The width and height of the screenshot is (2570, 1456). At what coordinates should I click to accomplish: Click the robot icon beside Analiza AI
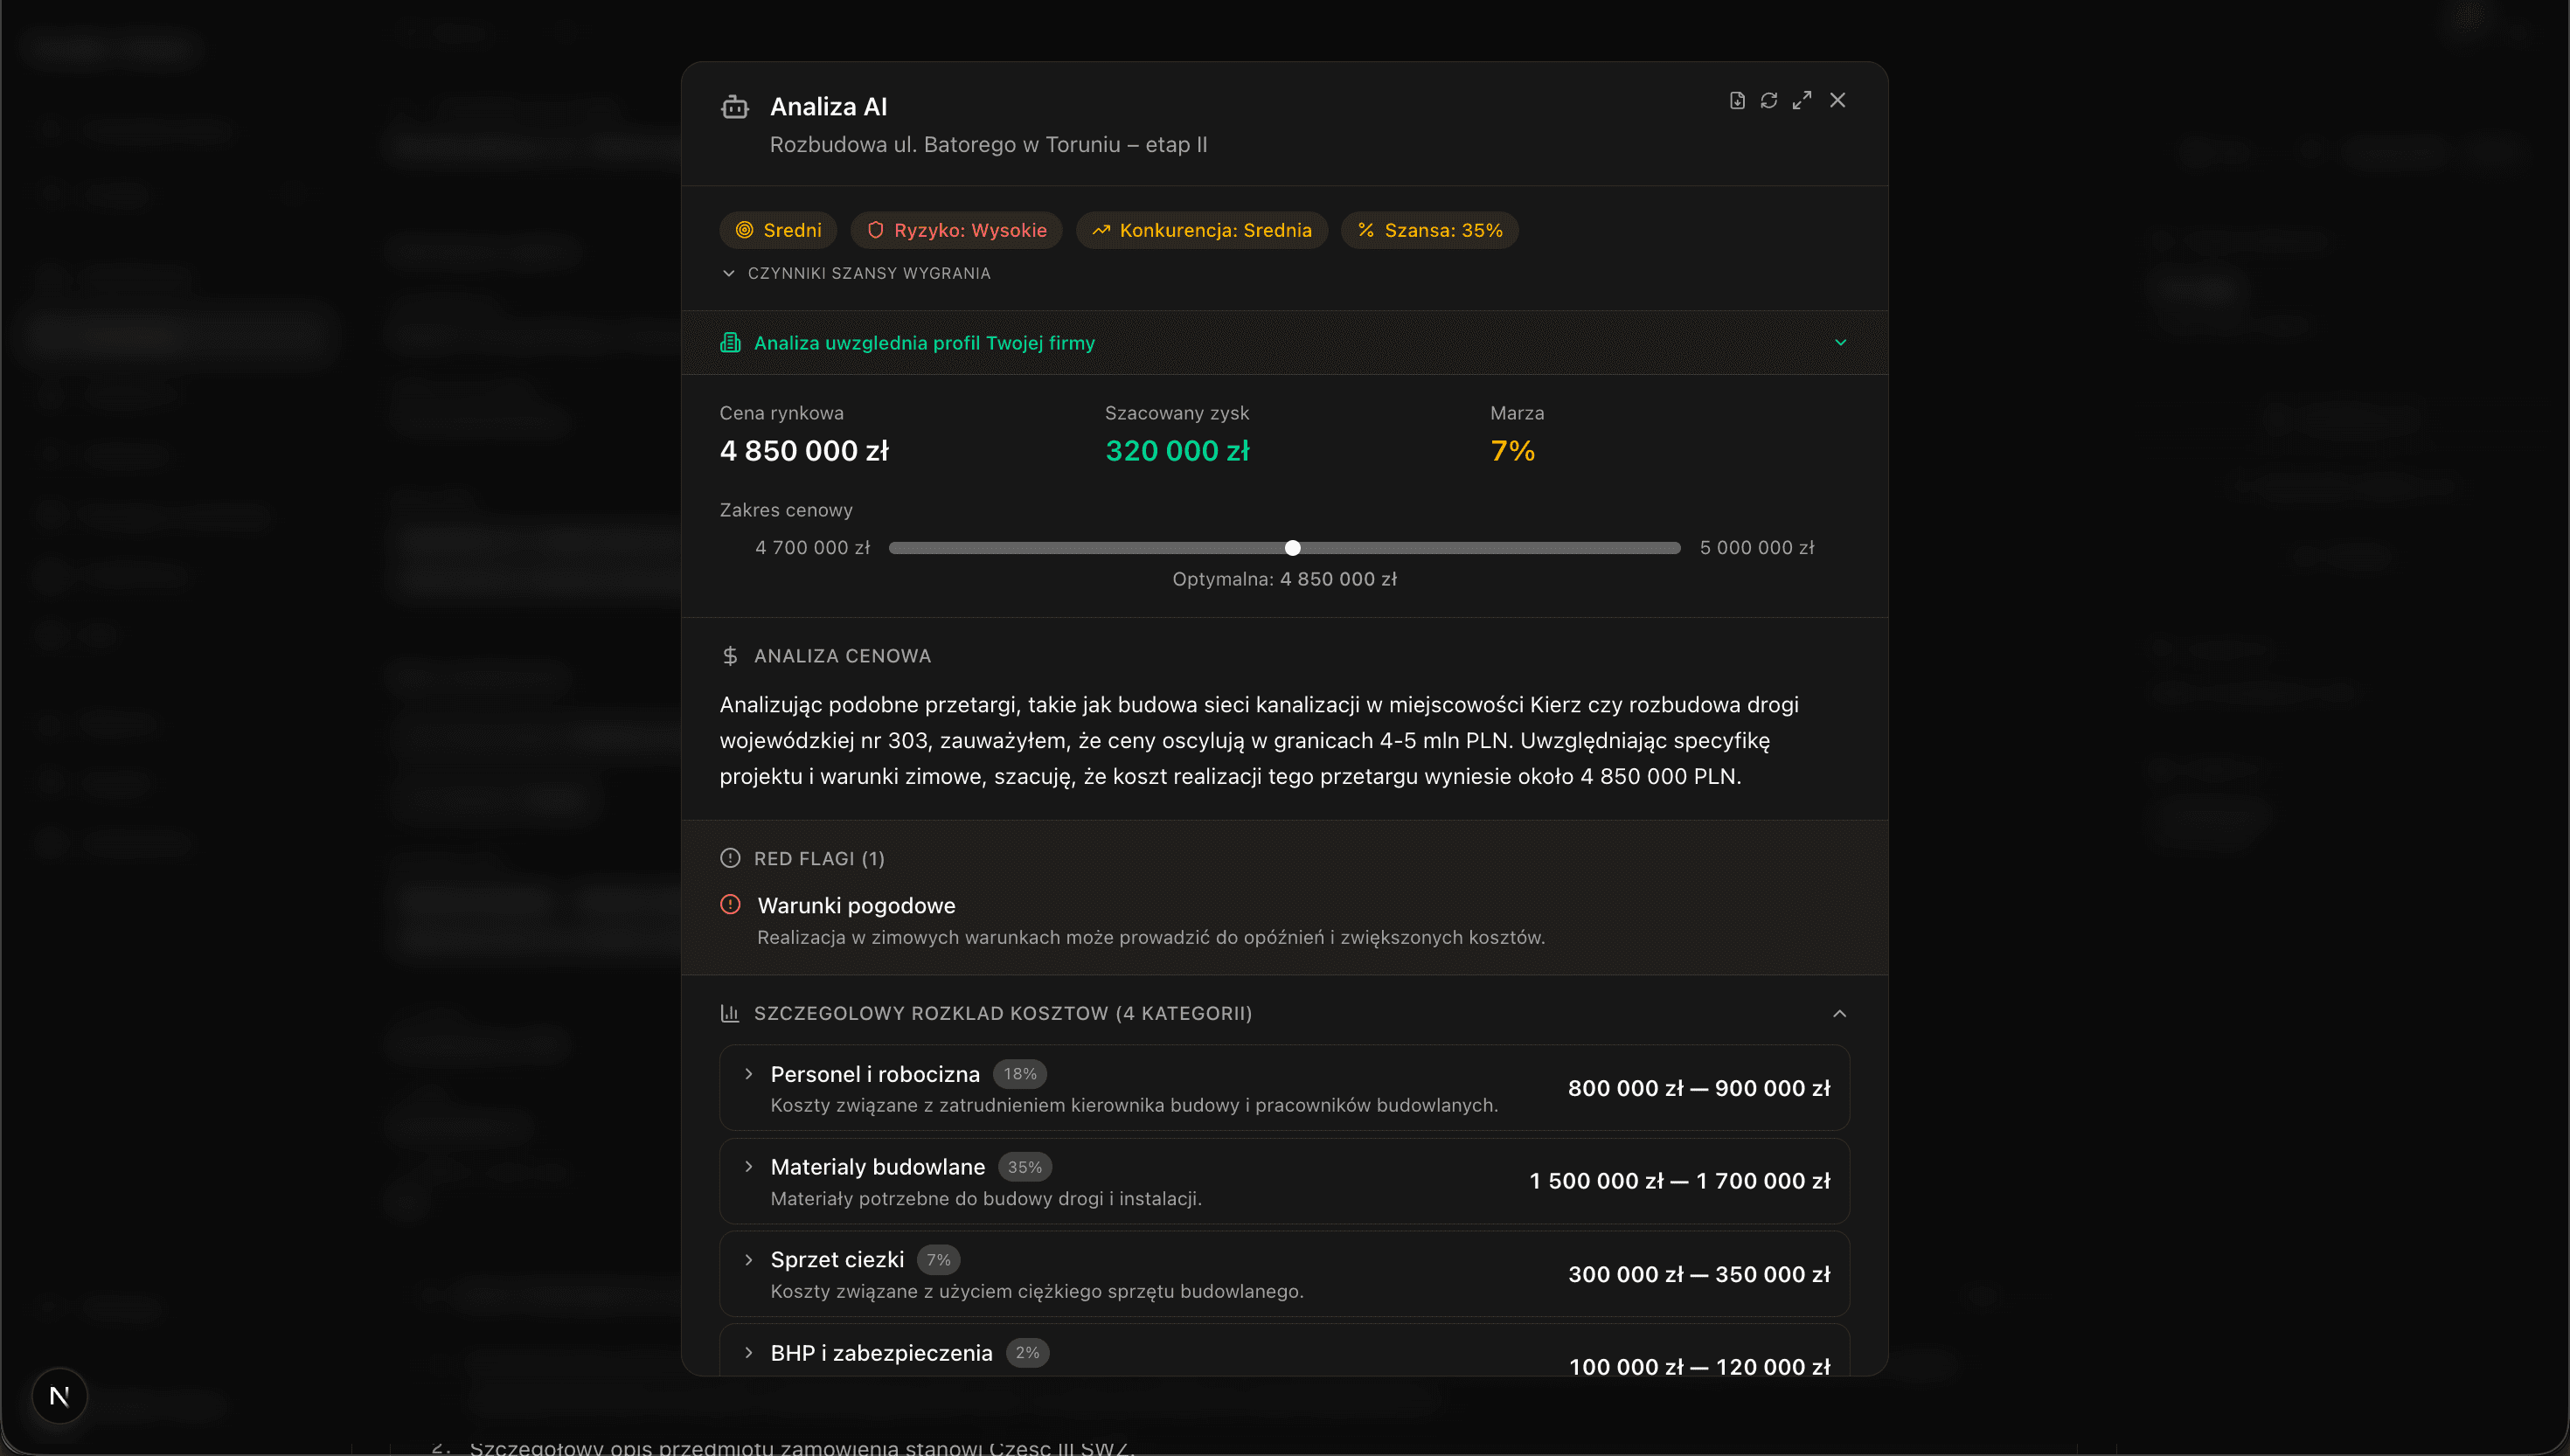735,107
